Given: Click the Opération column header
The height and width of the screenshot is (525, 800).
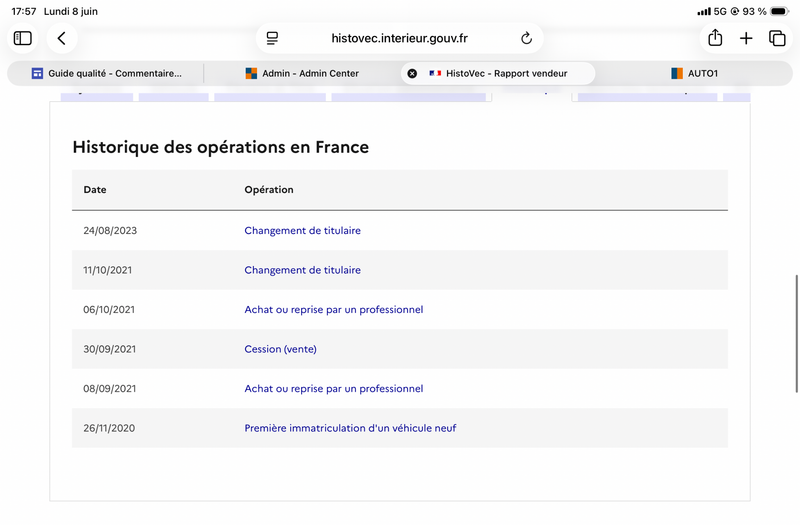Looking at the screenshot, I should point(269,190).
